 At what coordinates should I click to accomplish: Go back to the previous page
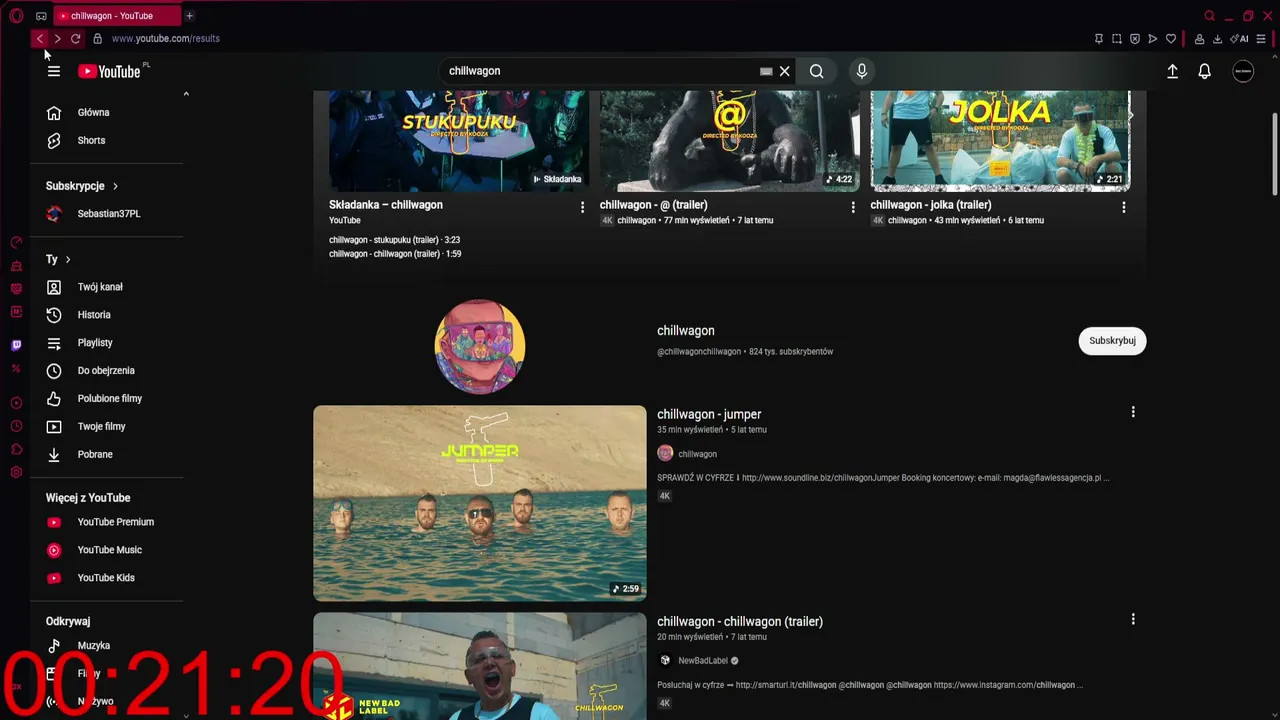point(39,39)
